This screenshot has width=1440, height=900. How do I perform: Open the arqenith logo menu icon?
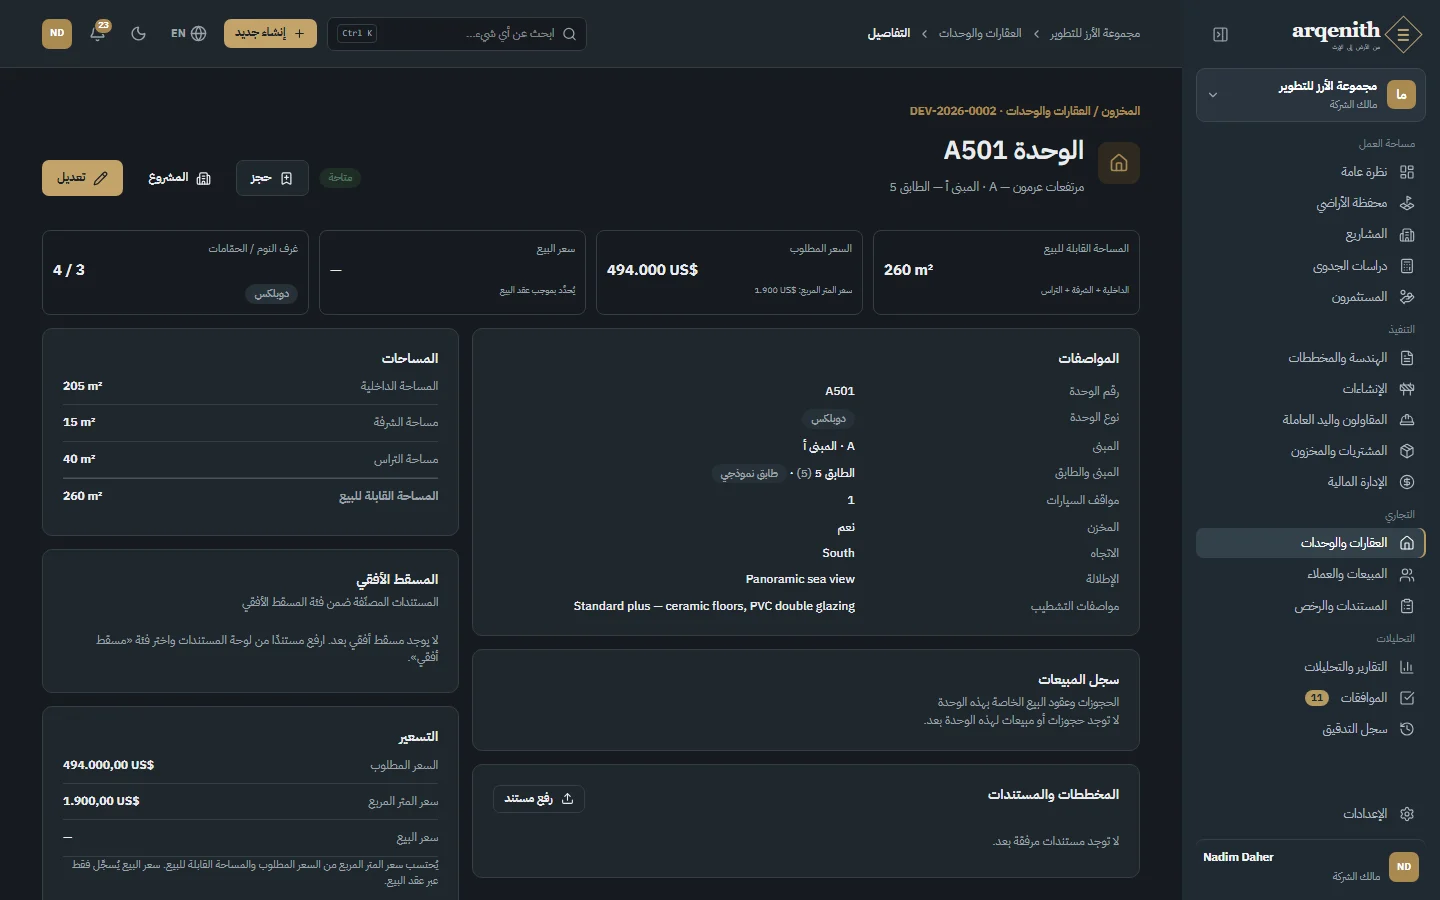coord(1404,34)
